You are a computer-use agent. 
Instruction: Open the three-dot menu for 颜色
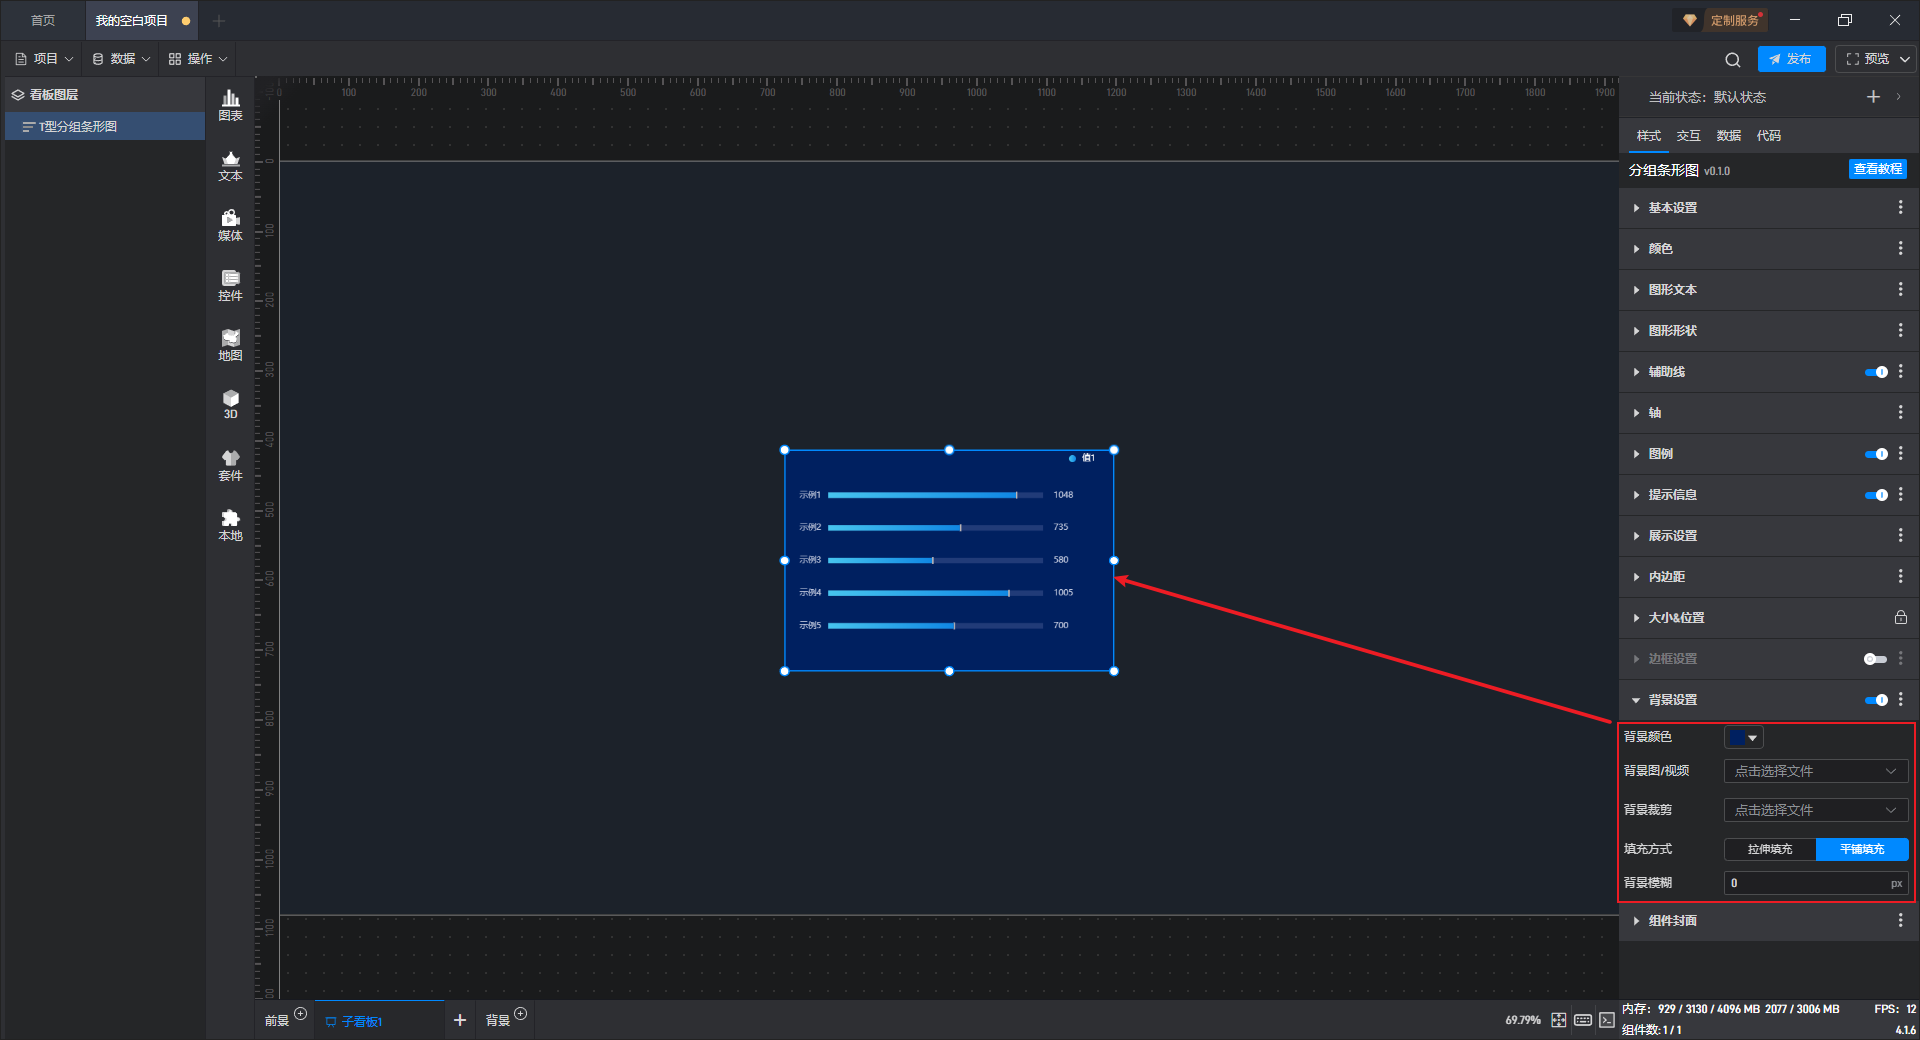[x=1900, y=248]
